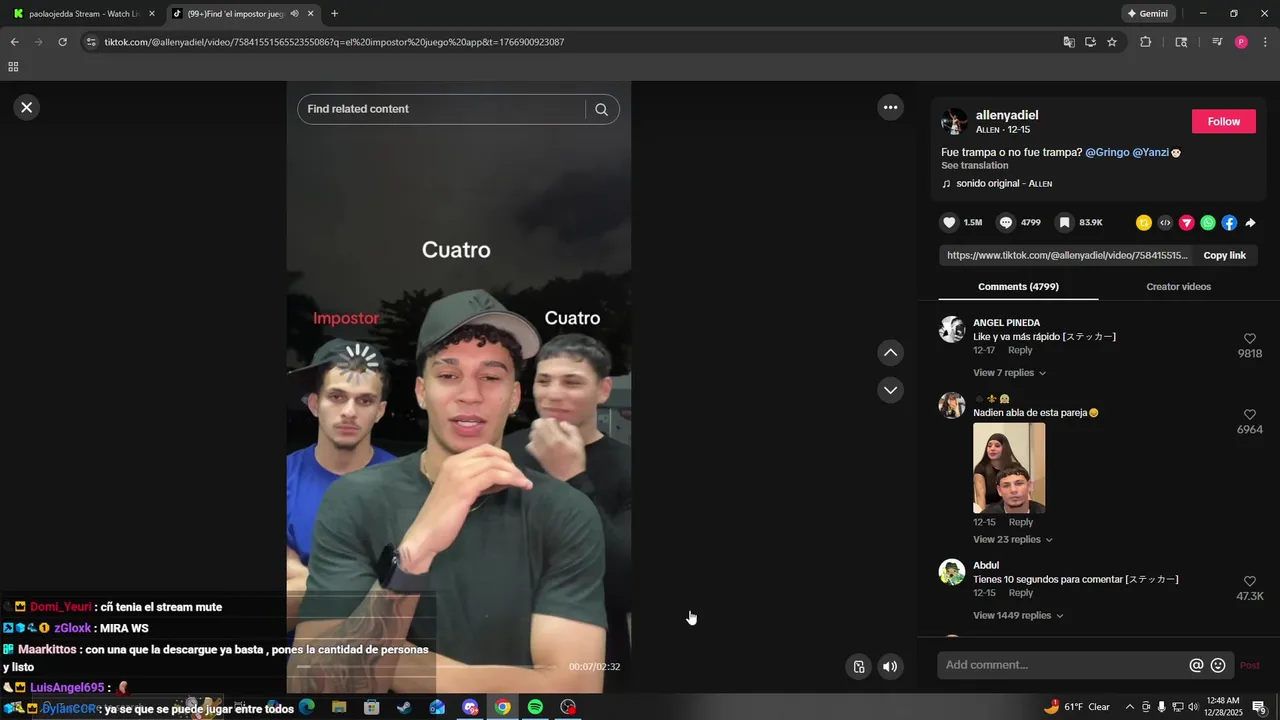1280x720 pixels.
Task: Open Steam from taskbar
Action: click(404, 707)
